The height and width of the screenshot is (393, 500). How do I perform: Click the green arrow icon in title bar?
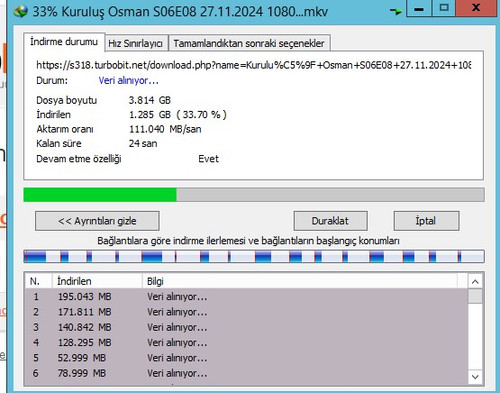pos(396,12)
